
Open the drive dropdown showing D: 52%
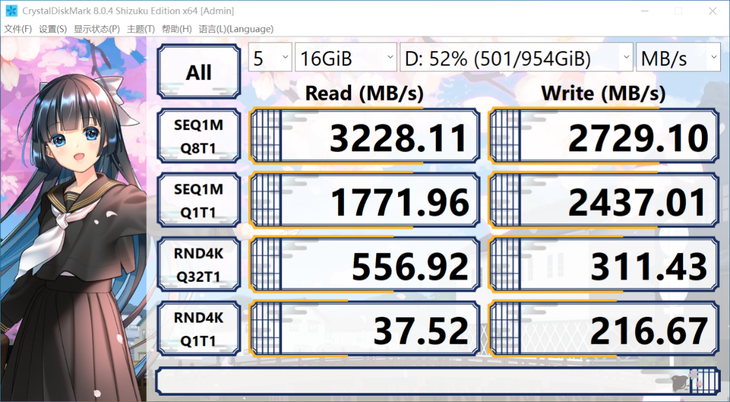click(x=516, y=58)
